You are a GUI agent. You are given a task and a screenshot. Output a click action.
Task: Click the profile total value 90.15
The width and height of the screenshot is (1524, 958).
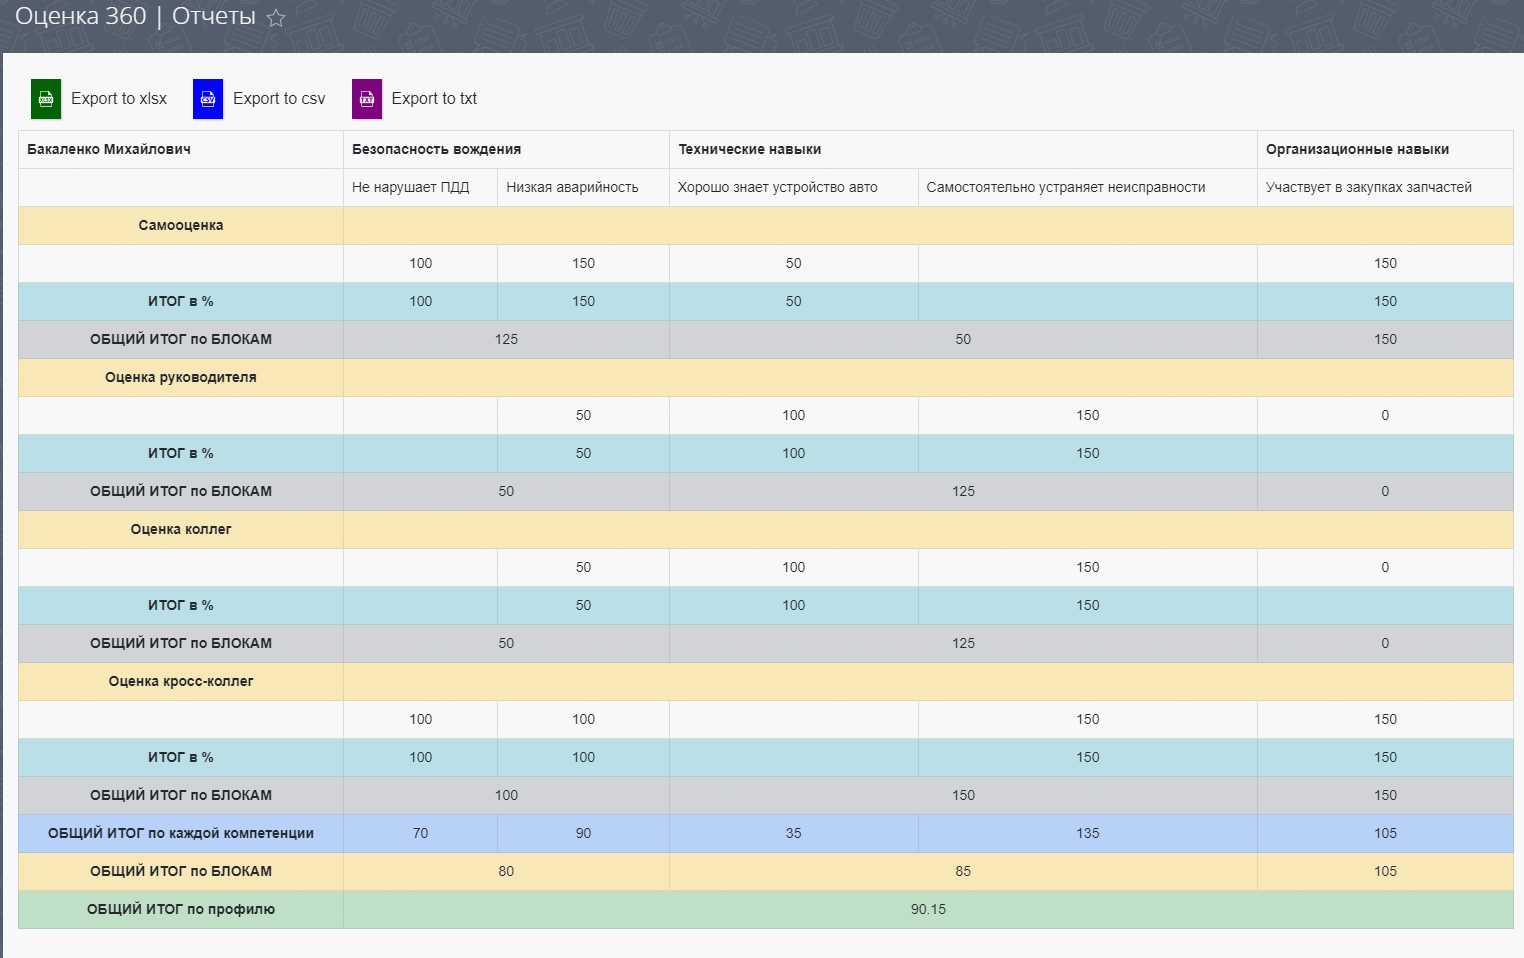click(928, 909)
